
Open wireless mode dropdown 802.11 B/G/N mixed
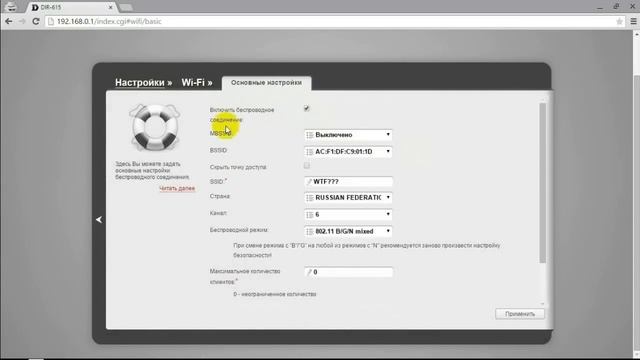(x=348, y=231)
